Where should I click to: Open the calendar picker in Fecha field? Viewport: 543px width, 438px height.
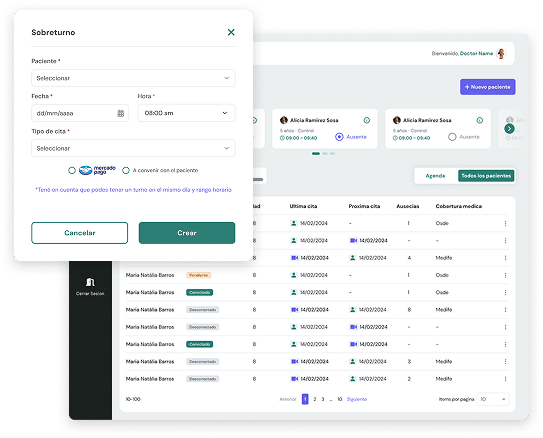[x=121, y=113]
